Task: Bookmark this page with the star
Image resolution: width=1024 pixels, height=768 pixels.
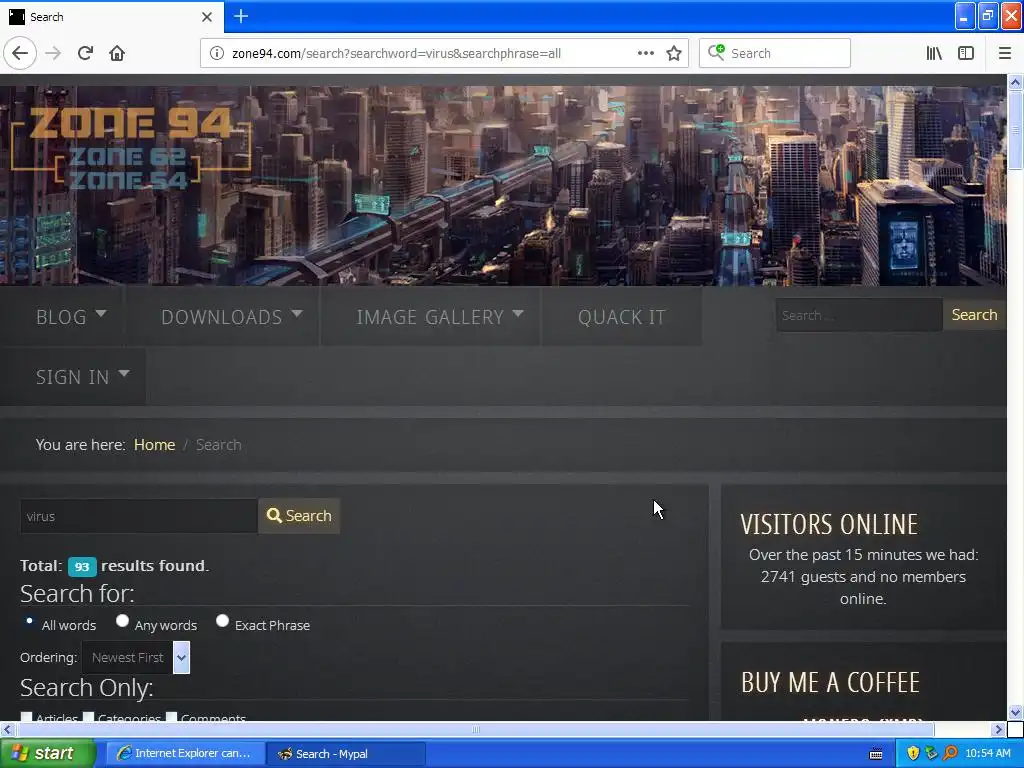Action: click(x=674, y=53)
